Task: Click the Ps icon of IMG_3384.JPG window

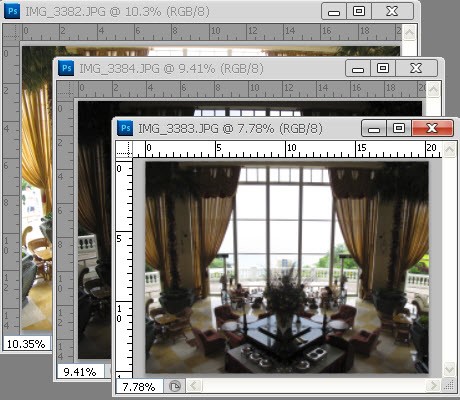Action: (66, 68)
